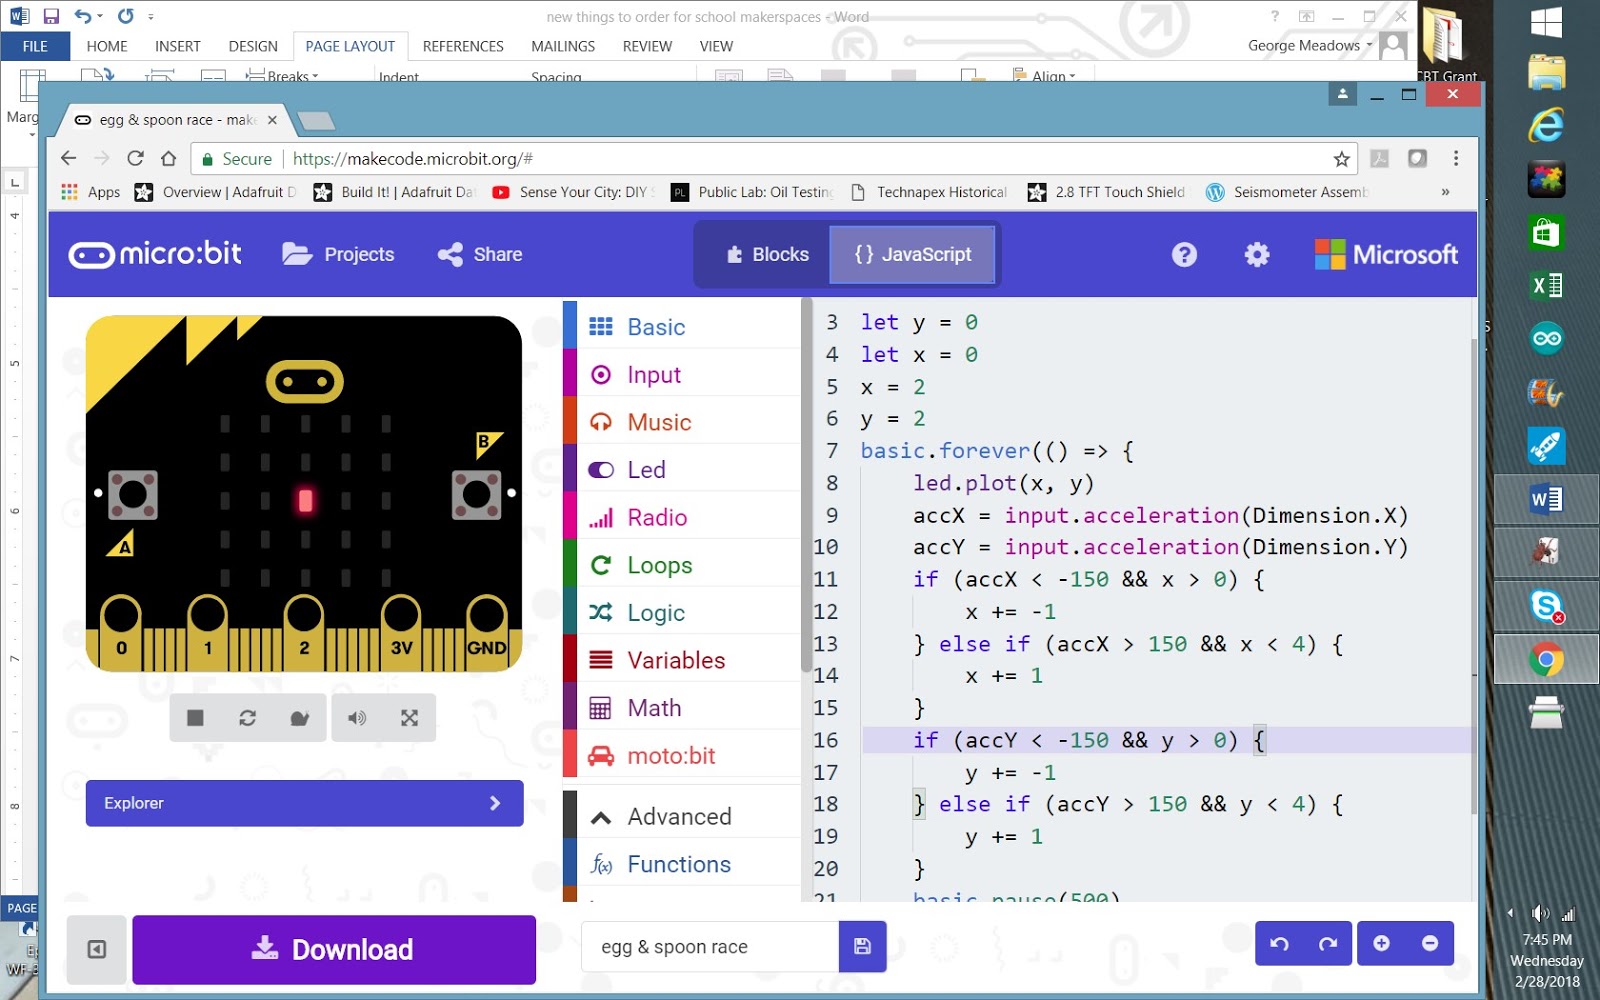Mute the simulator audio
1600x1000 pixels.
pos(356,718)
